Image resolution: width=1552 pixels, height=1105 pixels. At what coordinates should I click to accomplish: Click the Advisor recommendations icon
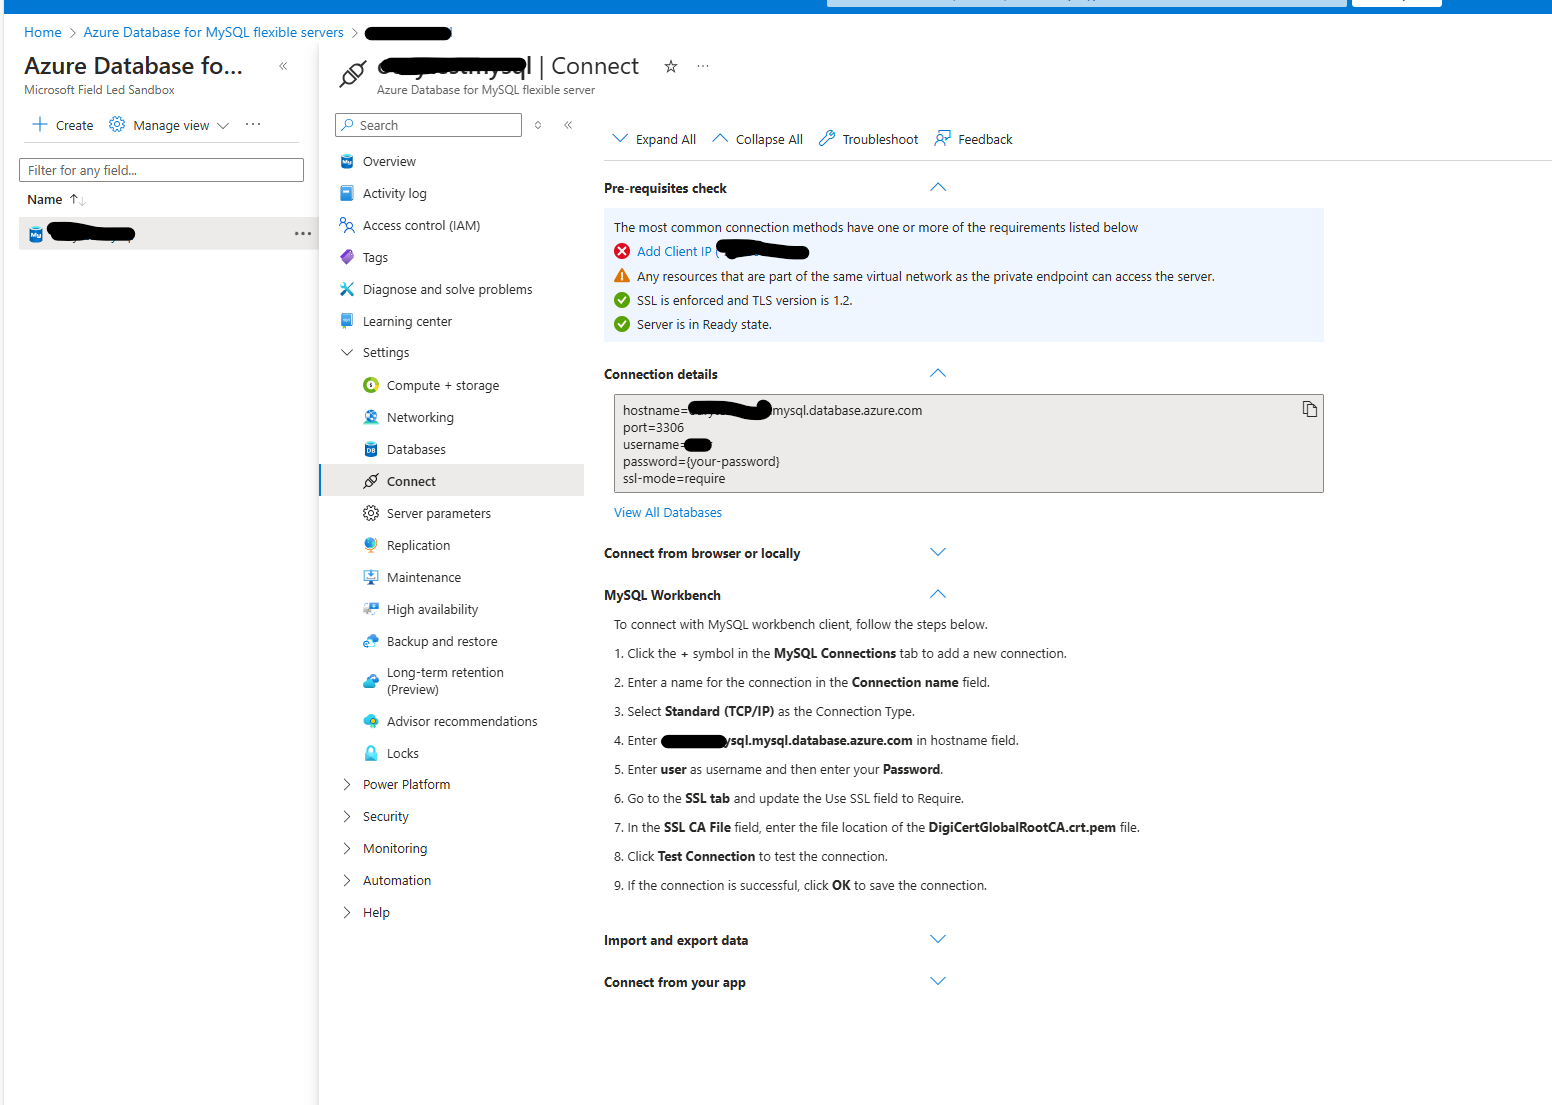point(371,722)
